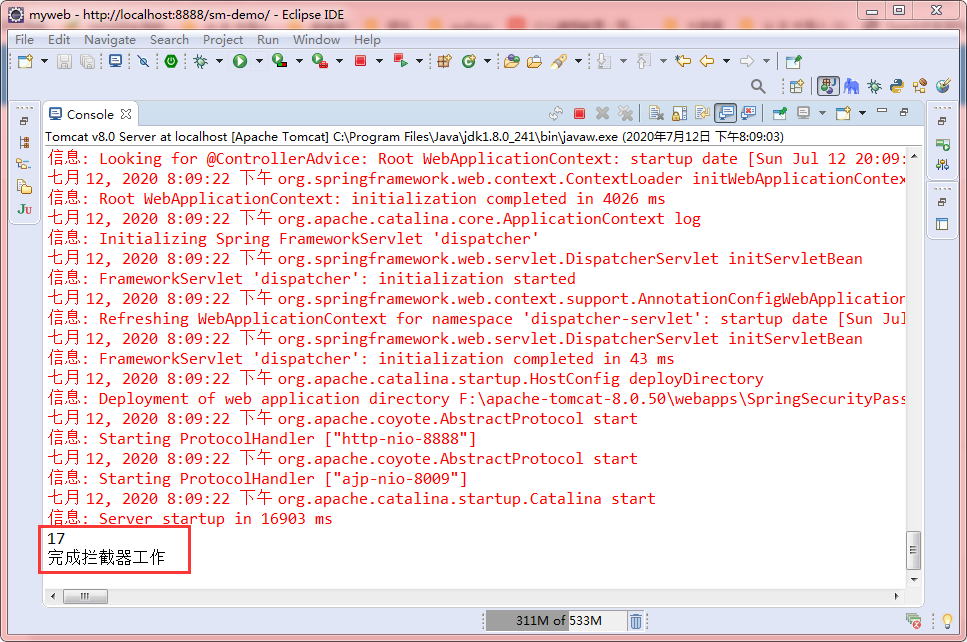Open dropdown arrow next to Debug icon
Screen dimensions: 967x642
(x=219, y=61)
